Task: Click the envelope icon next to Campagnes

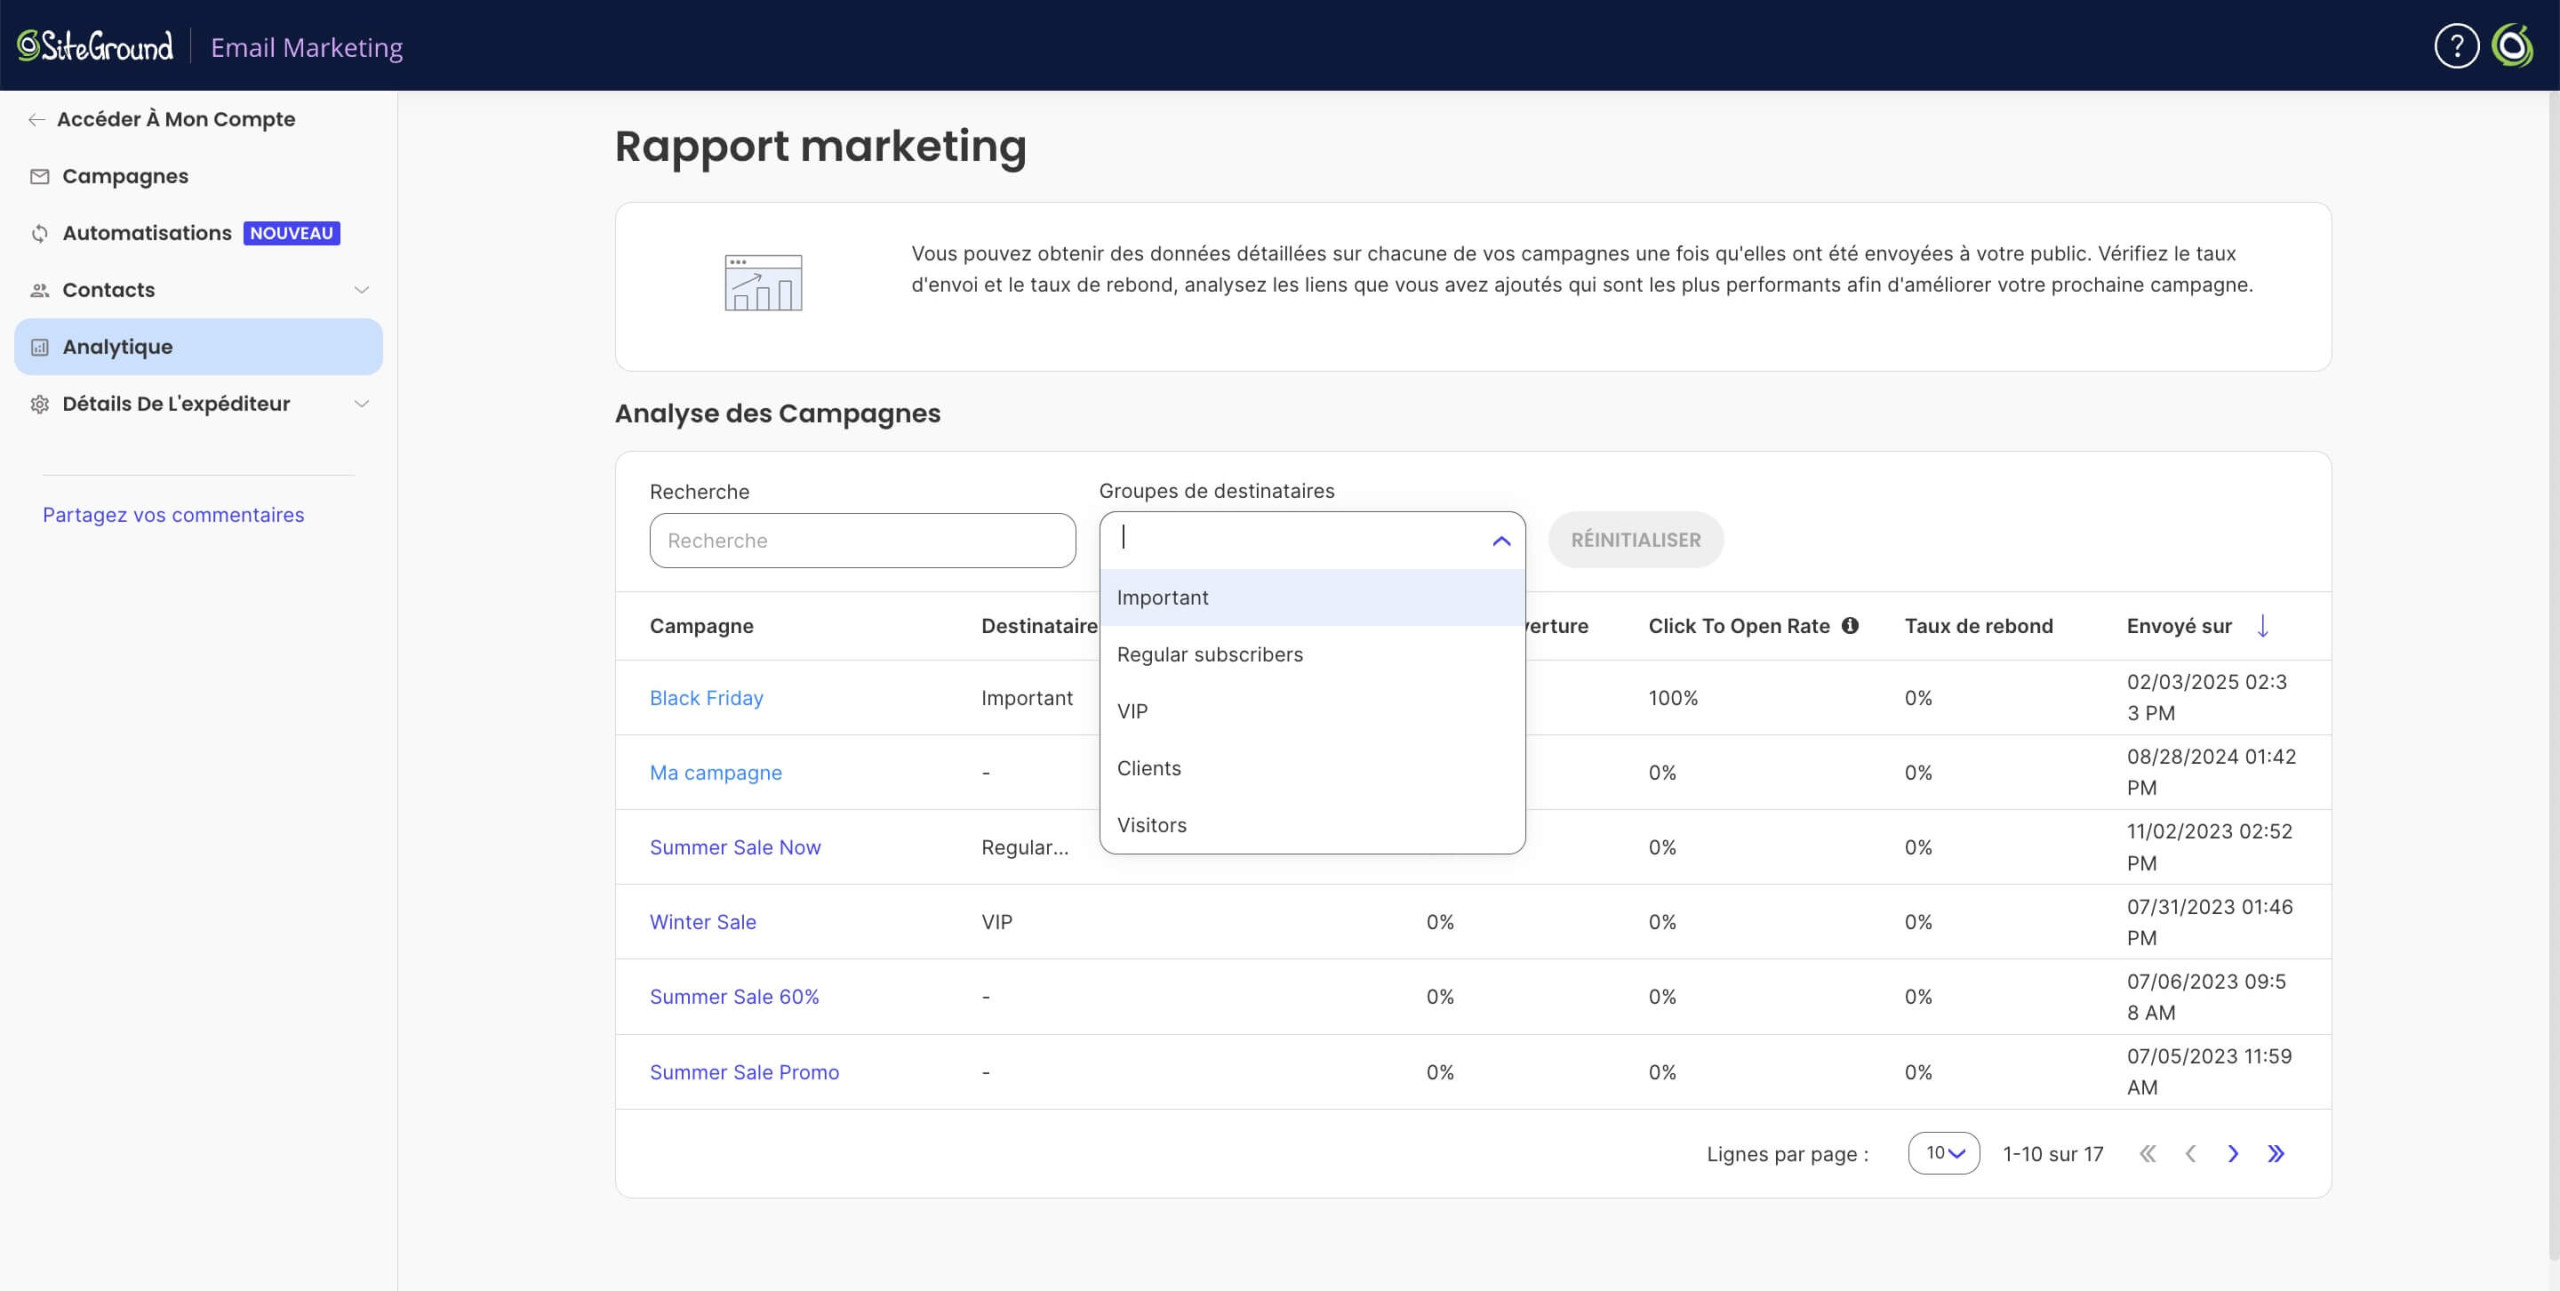Action: (x=40, y=177)
